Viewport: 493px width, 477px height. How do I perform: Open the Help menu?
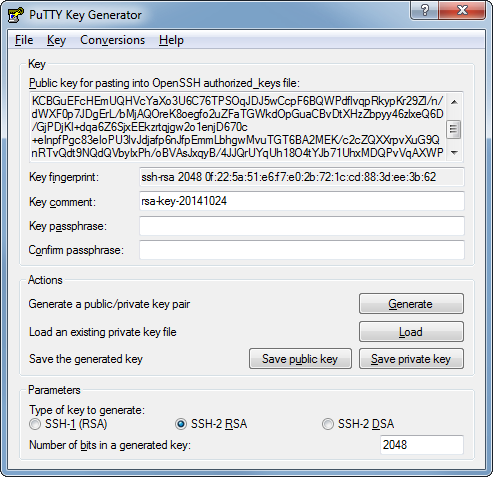coord(171,40)
